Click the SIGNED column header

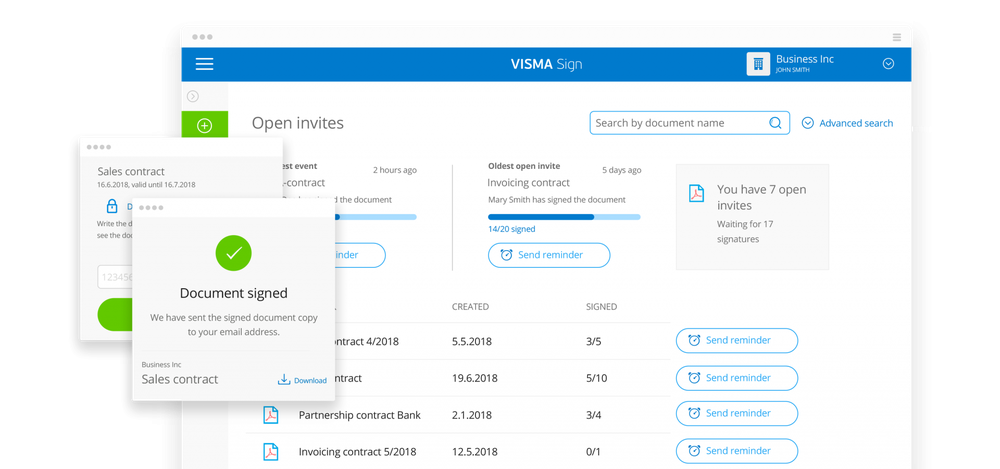[x=601, y=306]
